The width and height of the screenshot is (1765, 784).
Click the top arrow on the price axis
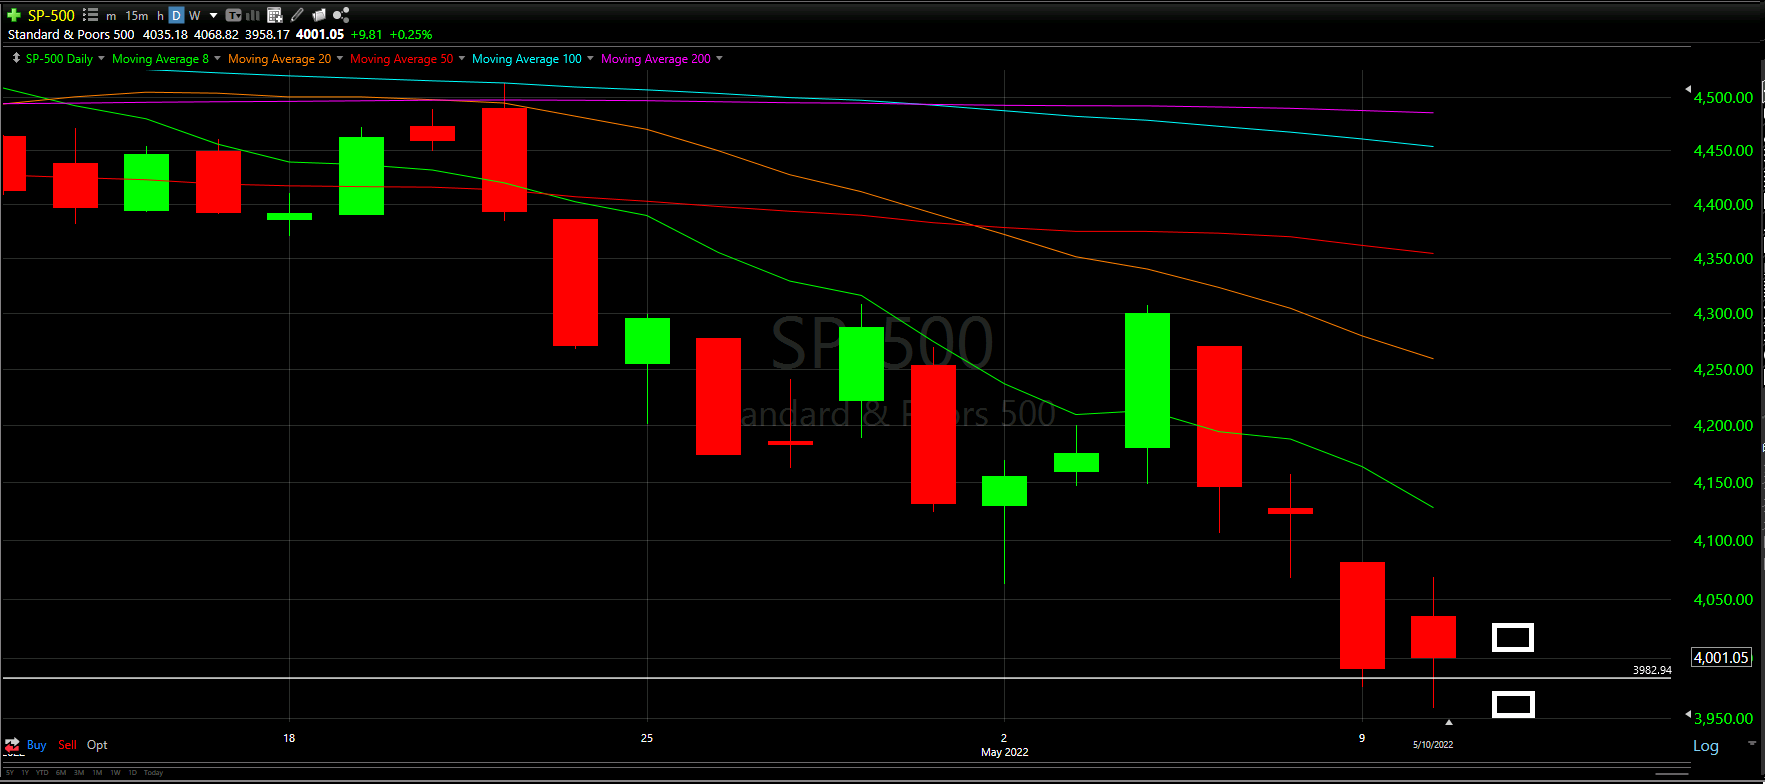click(1688, 89)
